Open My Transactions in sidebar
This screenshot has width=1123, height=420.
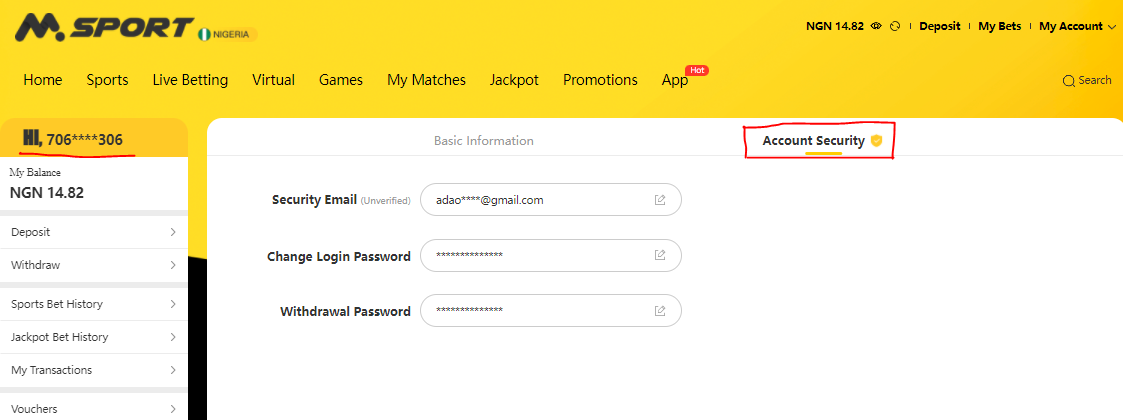pyautogui.click(x=94, y=370)
